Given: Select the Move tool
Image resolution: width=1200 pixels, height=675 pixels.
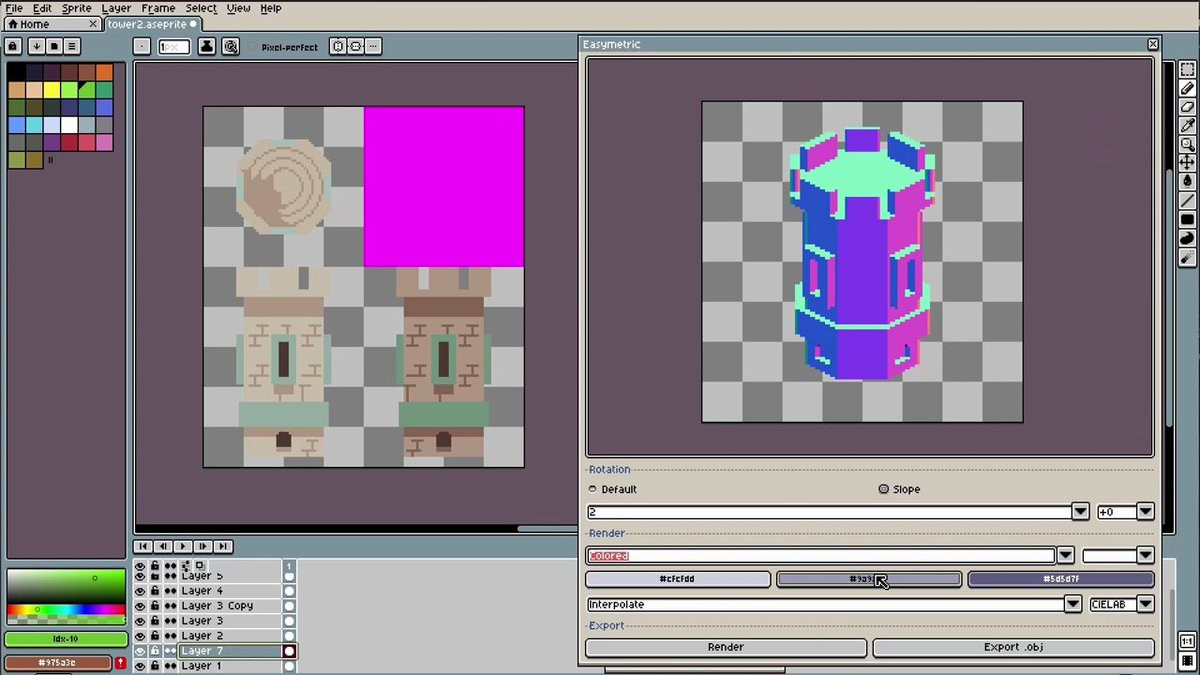Looking at the screenshot, I should coord(1187,163).
